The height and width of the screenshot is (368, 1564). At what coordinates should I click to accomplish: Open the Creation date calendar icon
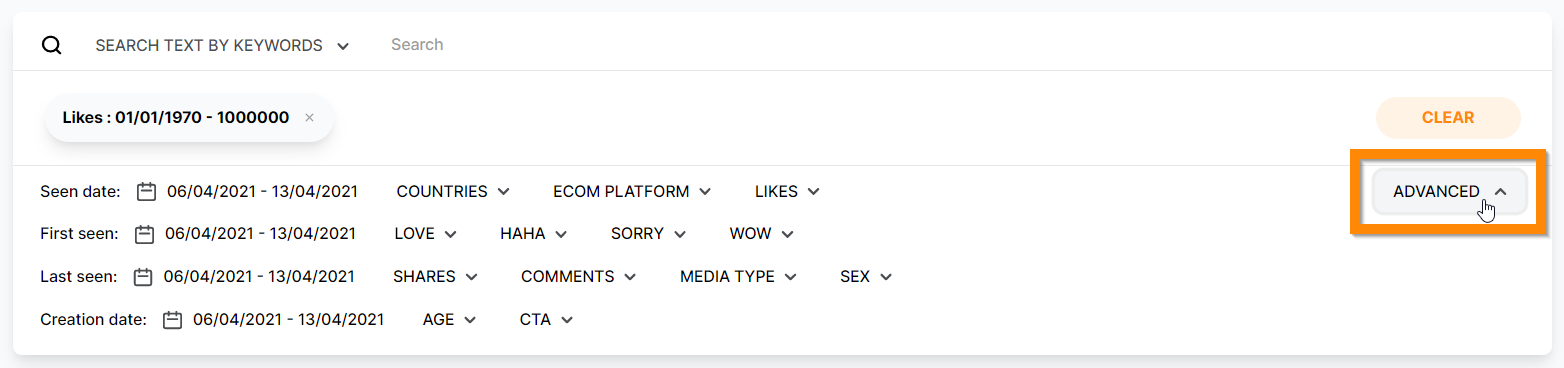point(173,320)
